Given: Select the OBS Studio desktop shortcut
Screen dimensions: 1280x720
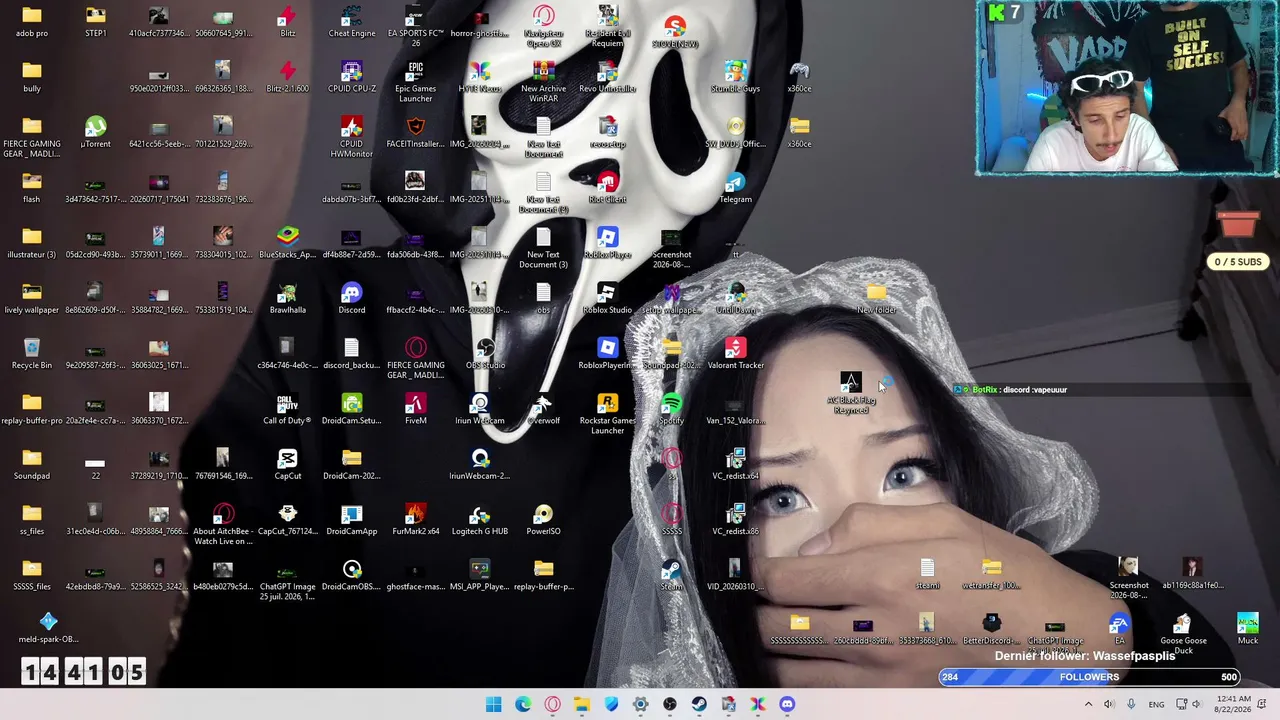Looking at the screenshot, I should coord(485,353).
